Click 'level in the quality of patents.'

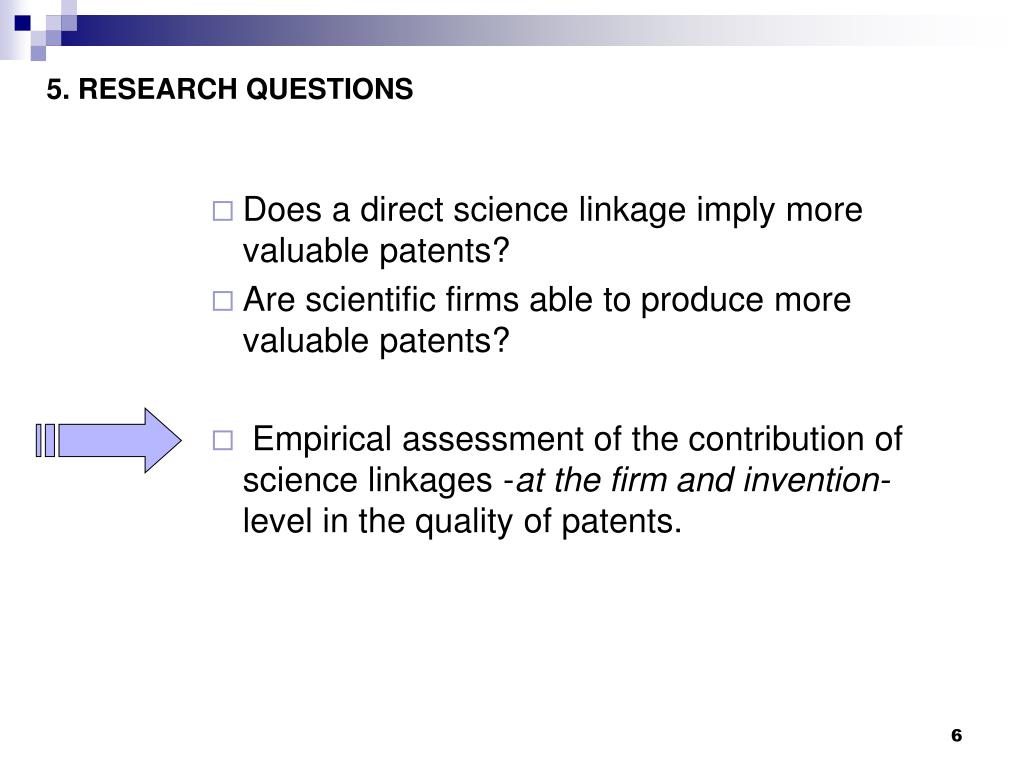pyautogui.click(x=462, y=521)
